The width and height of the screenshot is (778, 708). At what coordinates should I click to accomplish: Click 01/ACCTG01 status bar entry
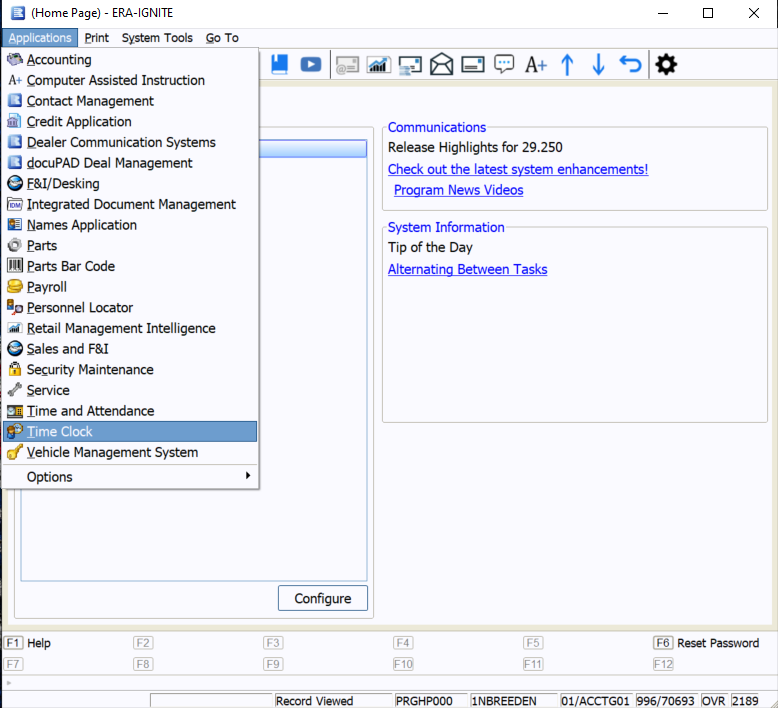(x=595, y=701)
